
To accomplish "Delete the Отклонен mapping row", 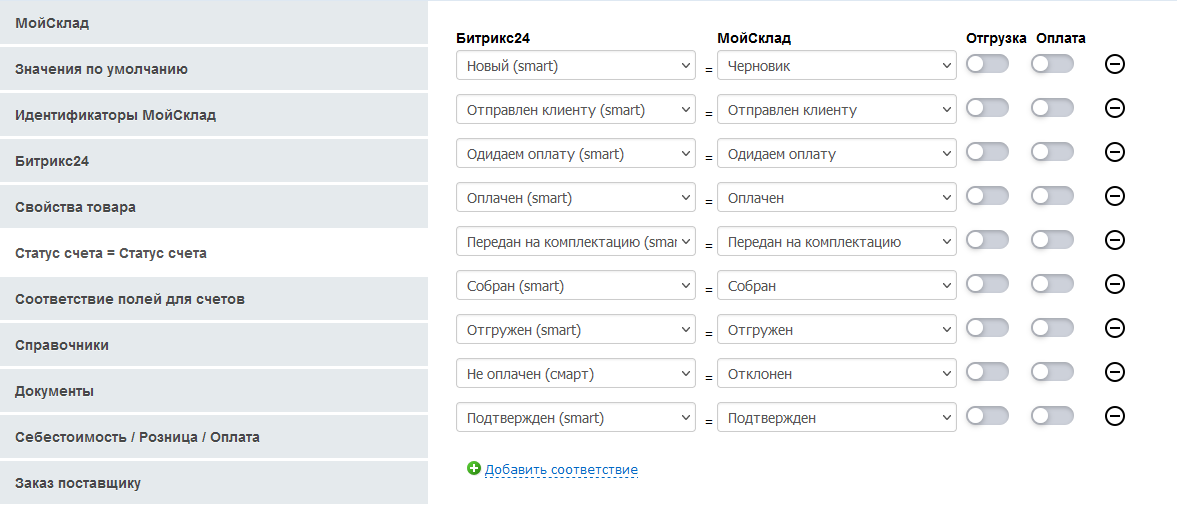I will point(1115,373).
